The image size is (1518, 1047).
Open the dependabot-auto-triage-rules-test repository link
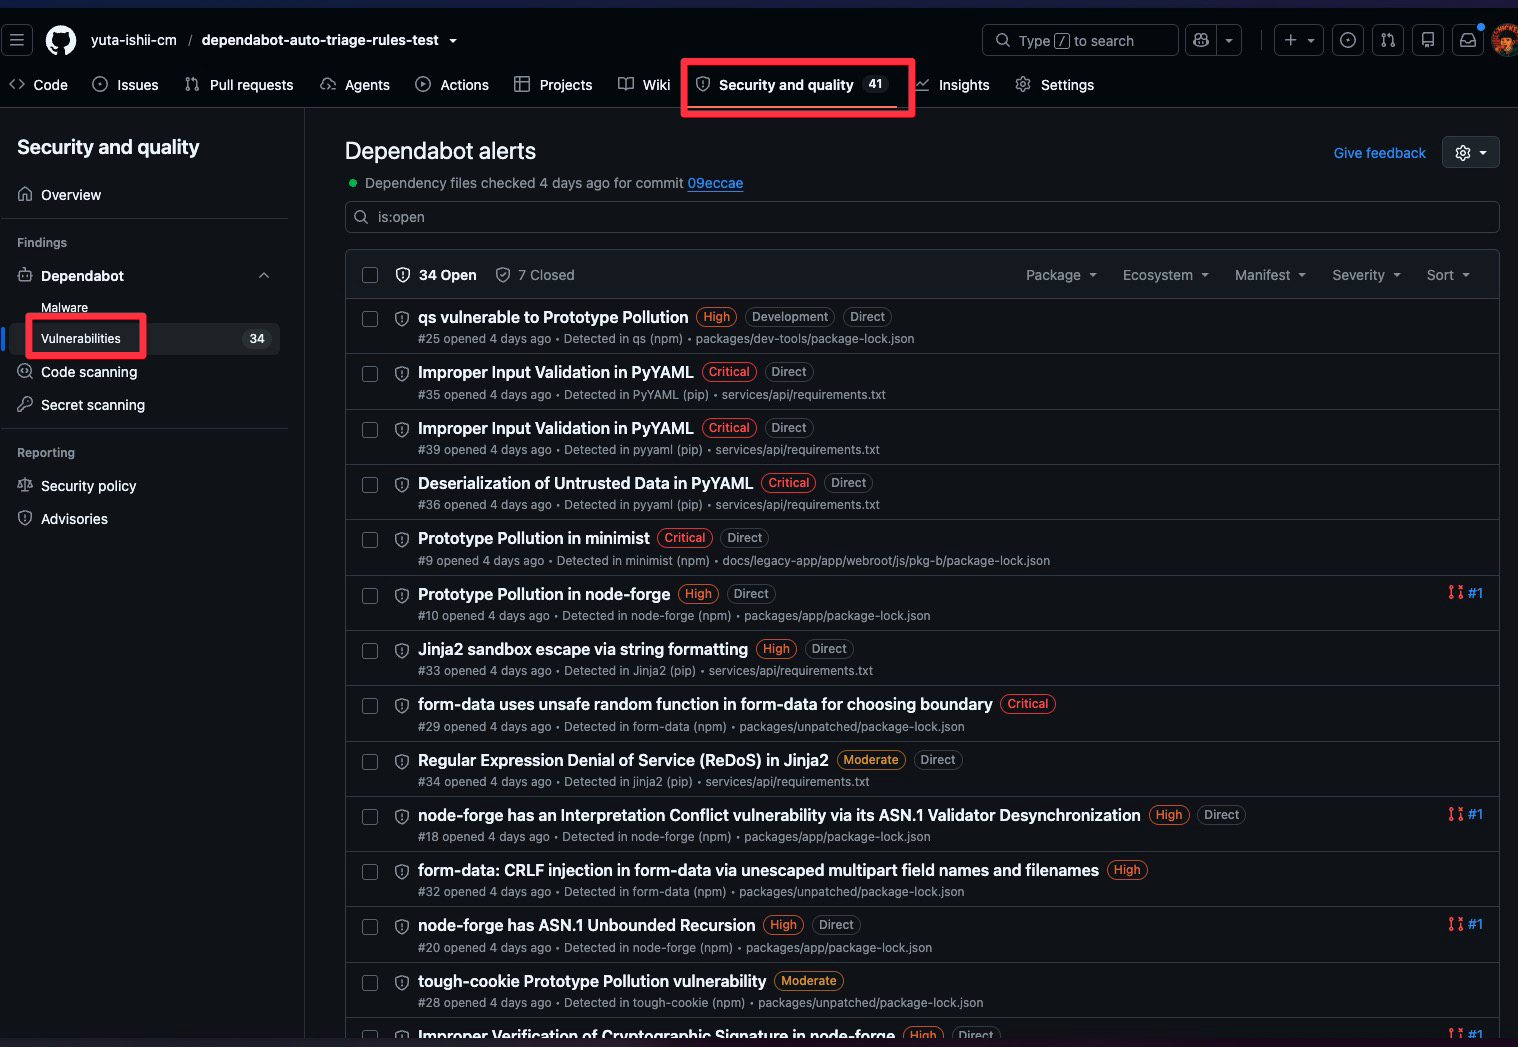320,40
